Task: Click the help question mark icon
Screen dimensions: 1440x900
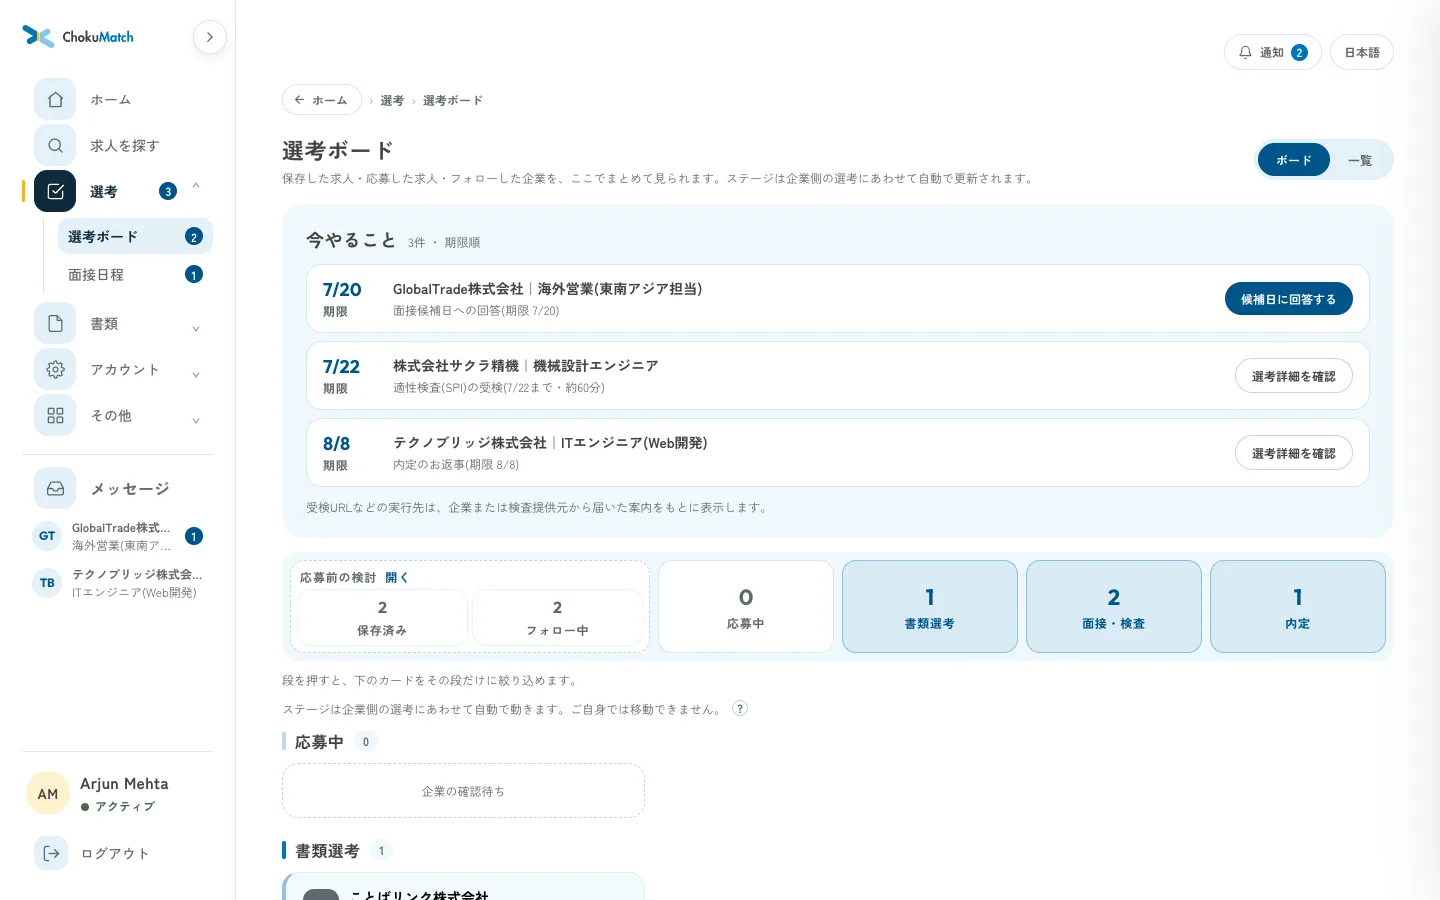Action: (740, 708)
